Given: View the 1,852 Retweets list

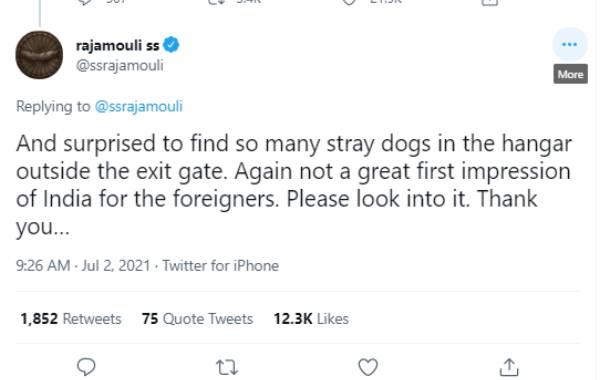Looking at the screenshot, I should point(71,319).
